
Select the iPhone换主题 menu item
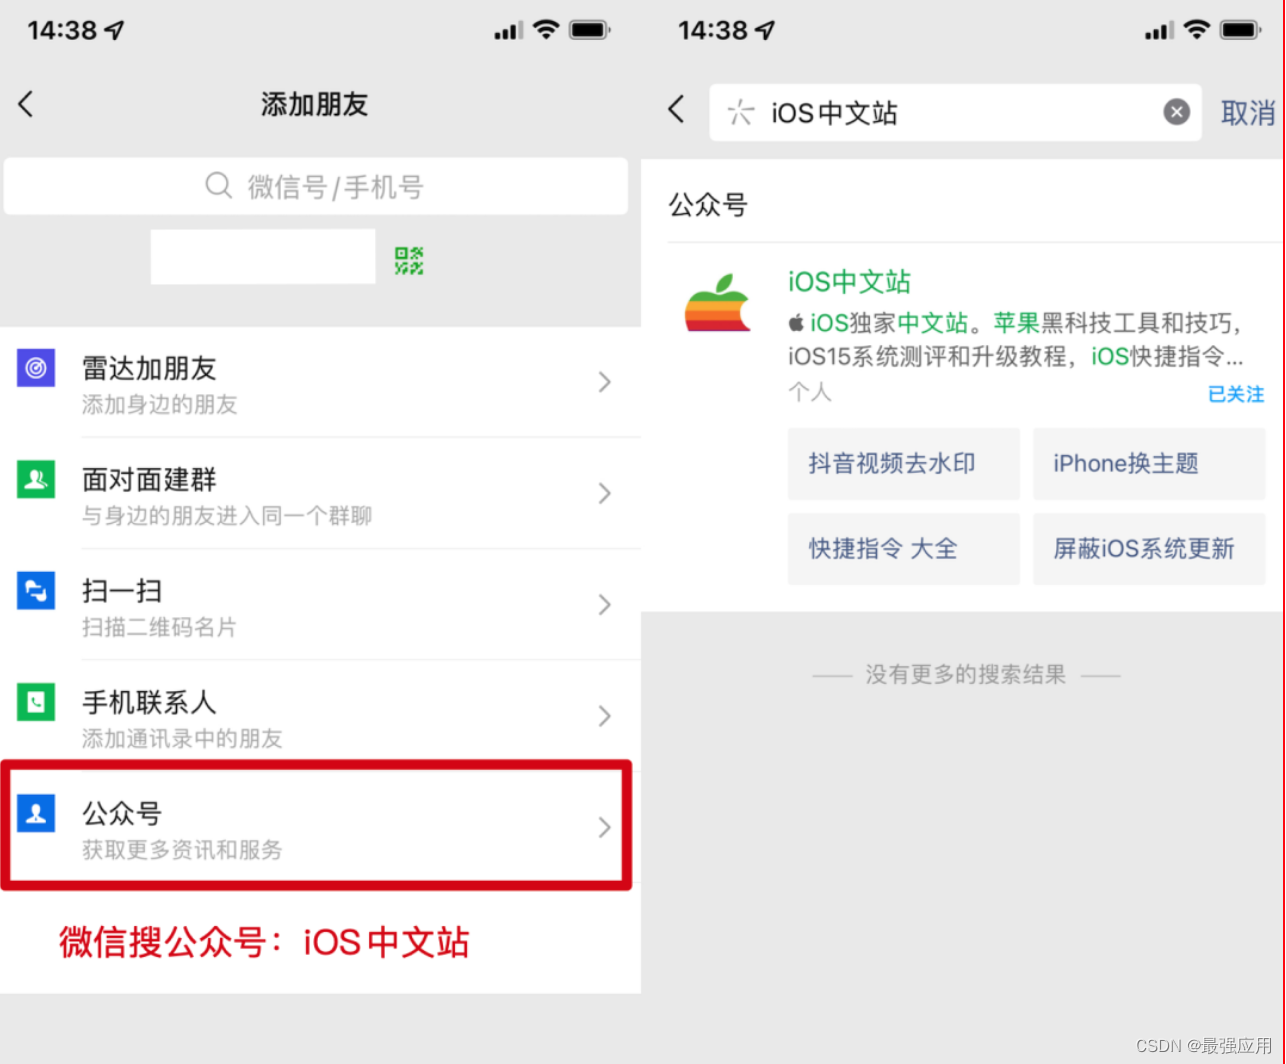pyautogui.click(x=1149, y=464)
